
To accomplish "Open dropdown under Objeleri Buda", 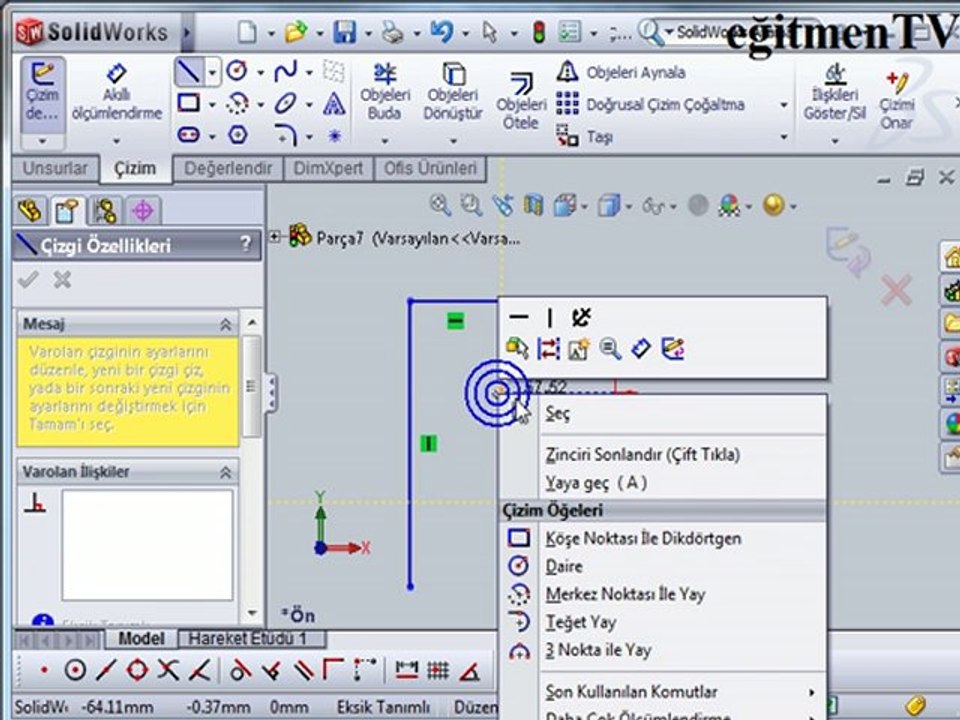I will 384,141.
